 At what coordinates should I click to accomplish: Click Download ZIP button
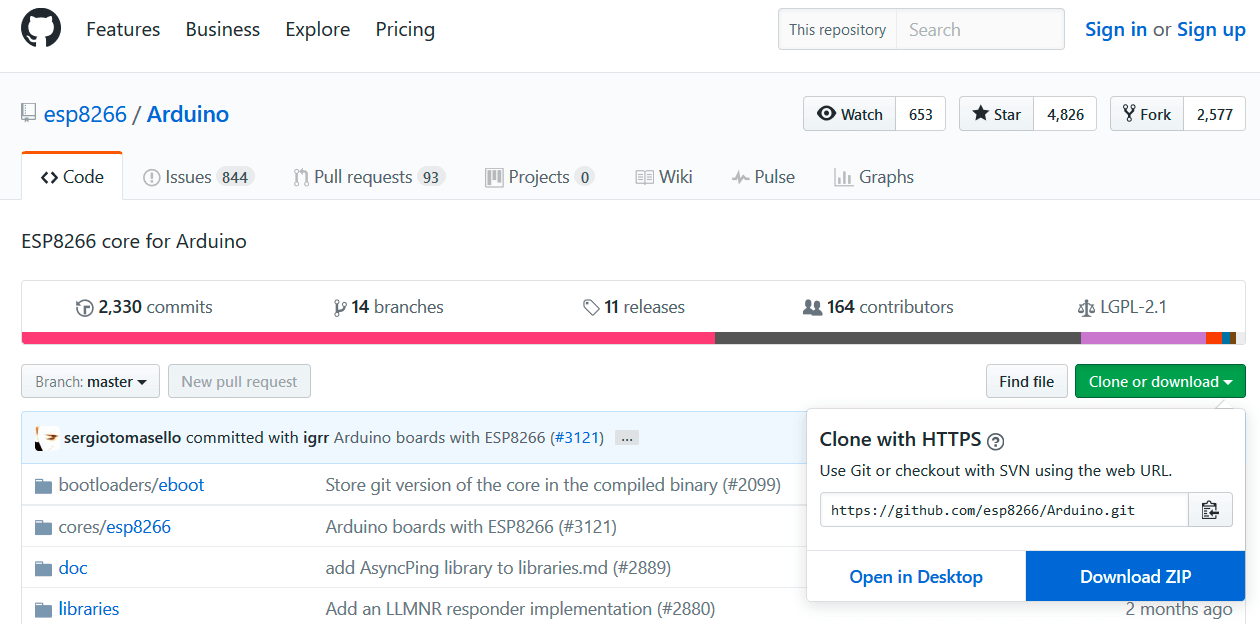[1135, 577]
